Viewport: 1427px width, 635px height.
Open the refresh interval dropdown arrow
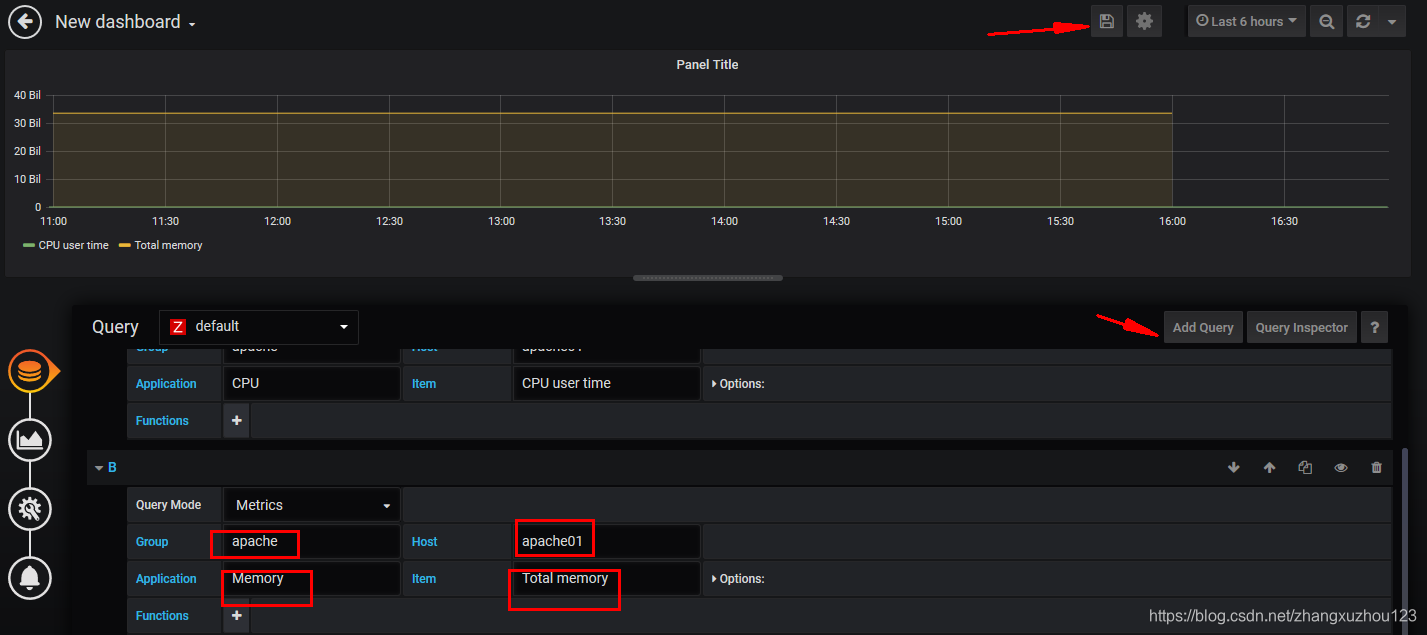[1392, 21]
